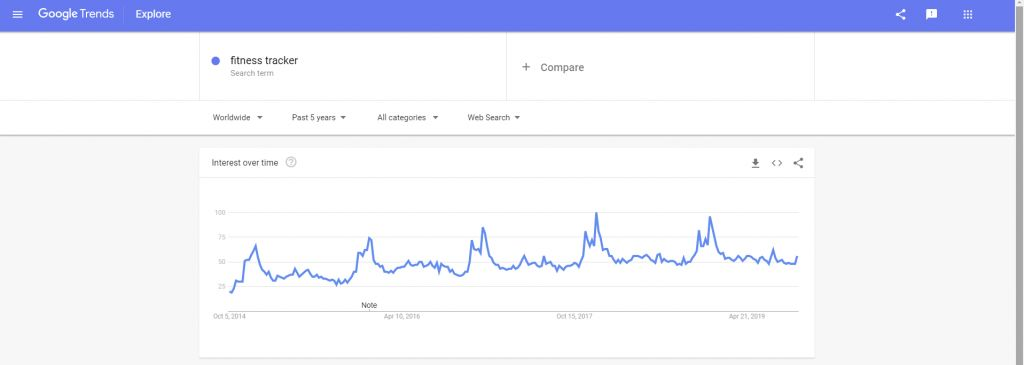
Task: Show help for Interest over time
Action: [291, 163]
